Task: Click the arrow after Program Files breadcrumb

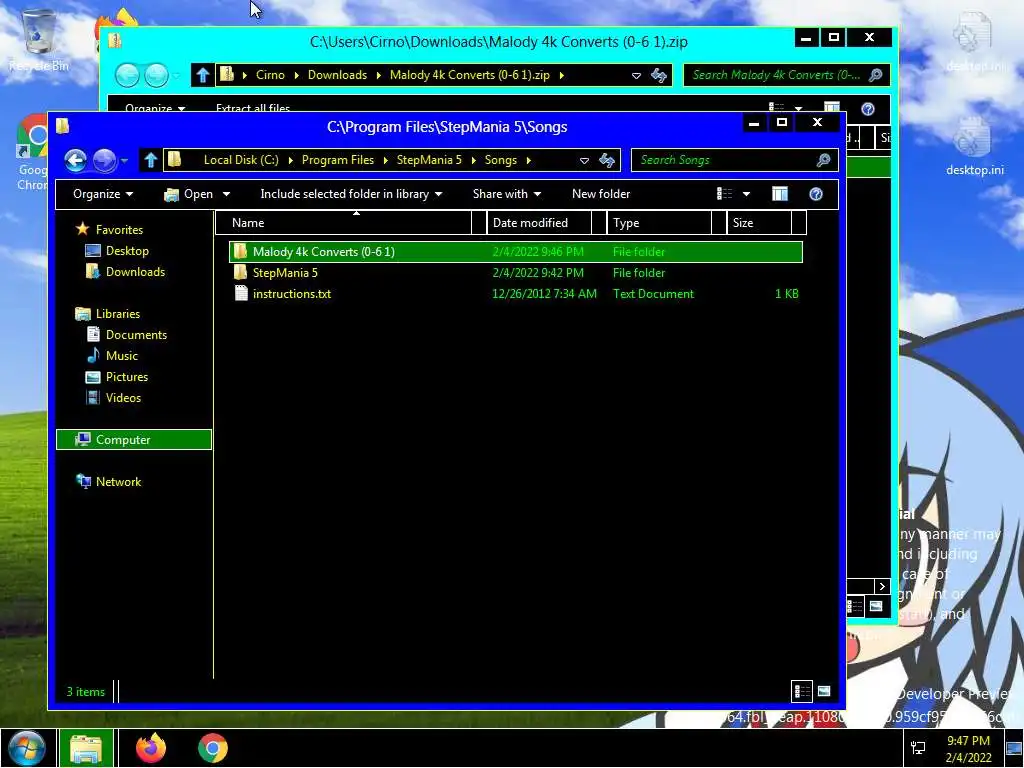Action: click(x=385, y=160)
